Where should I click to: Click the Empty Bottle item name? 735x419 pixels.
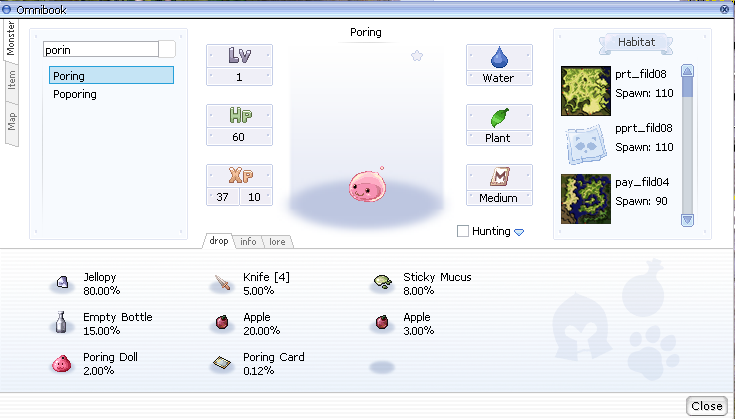(118, 317)
